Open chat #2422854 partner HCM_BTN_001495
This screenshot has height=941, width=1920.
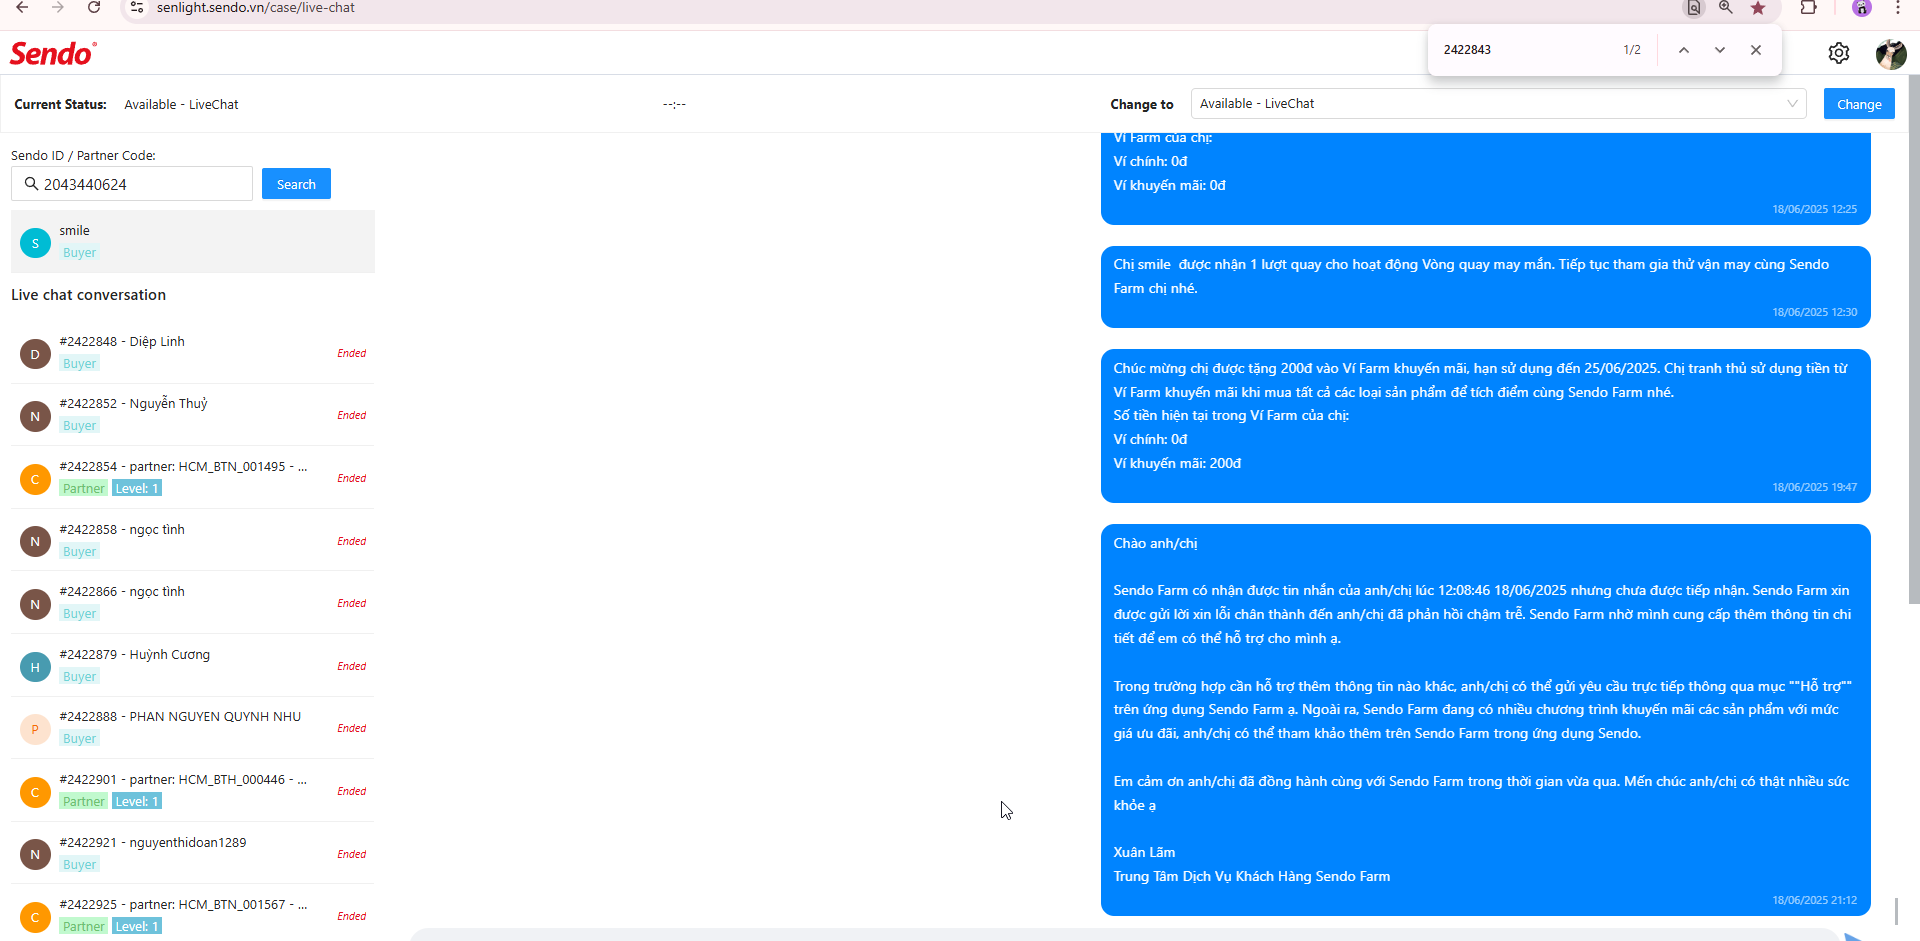pyautogui.click(x=193, y=478)
